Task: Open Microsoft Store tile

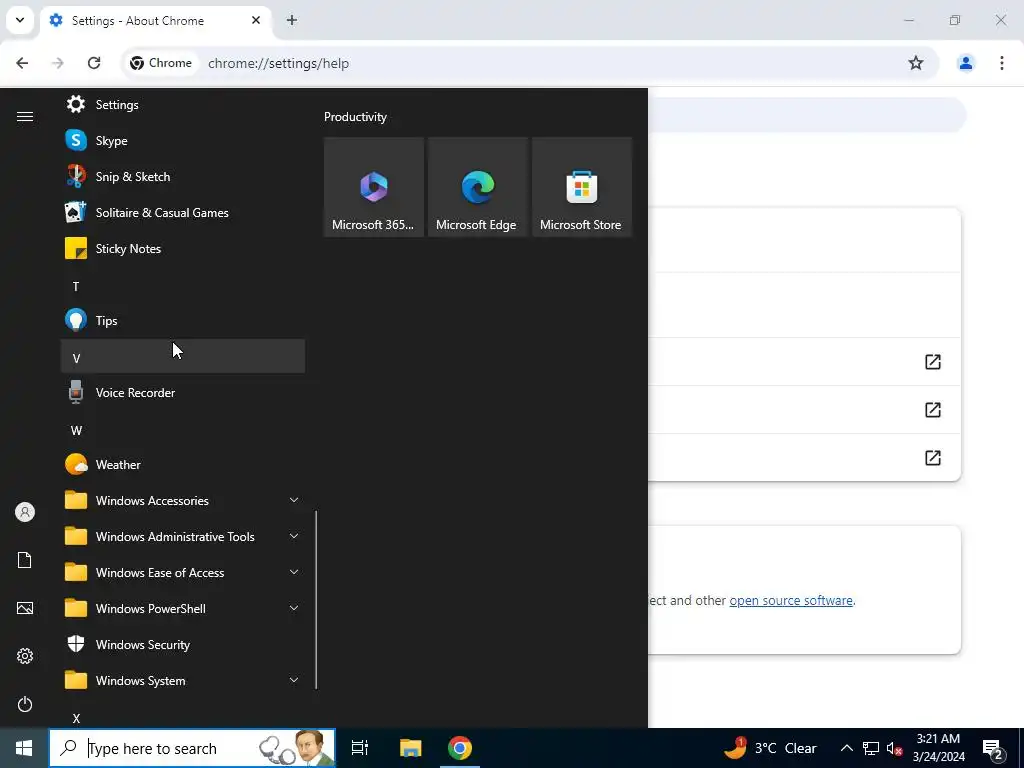Action: click(581, 187)
